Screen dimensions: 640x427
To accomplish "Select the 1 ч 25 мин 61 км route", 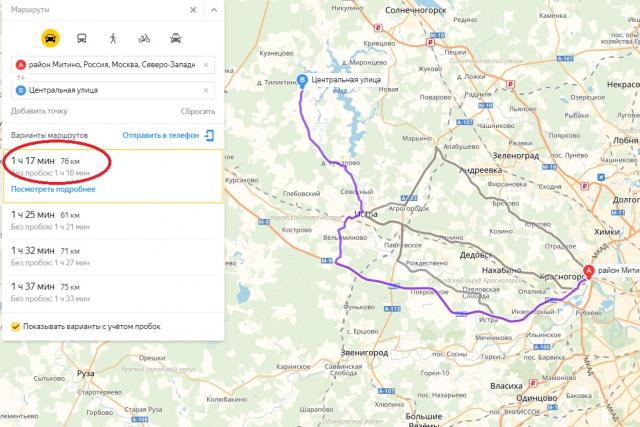I will coord(113,221).
